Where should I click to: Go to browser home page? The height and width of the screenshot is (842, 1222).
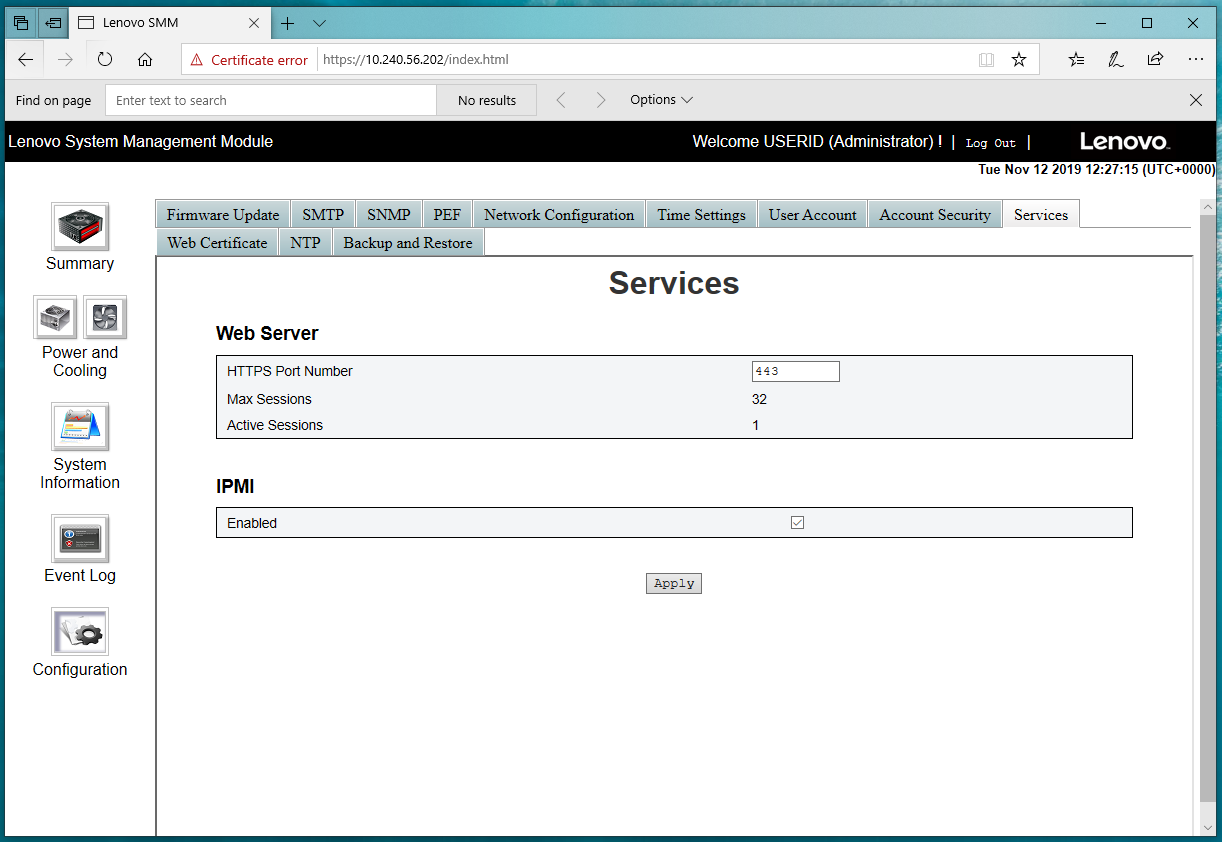tap(145, 60)
